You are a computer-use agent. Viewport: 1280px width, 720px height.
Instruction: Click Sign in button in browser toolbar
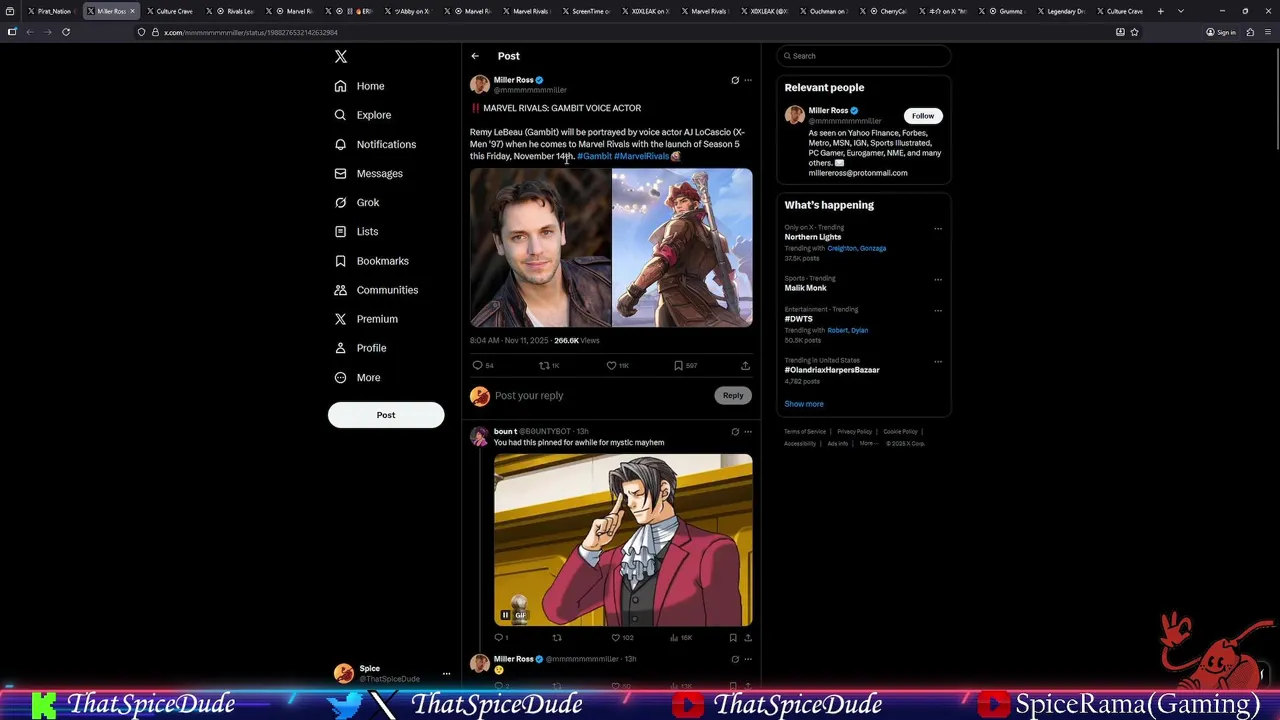(1221, 32)
